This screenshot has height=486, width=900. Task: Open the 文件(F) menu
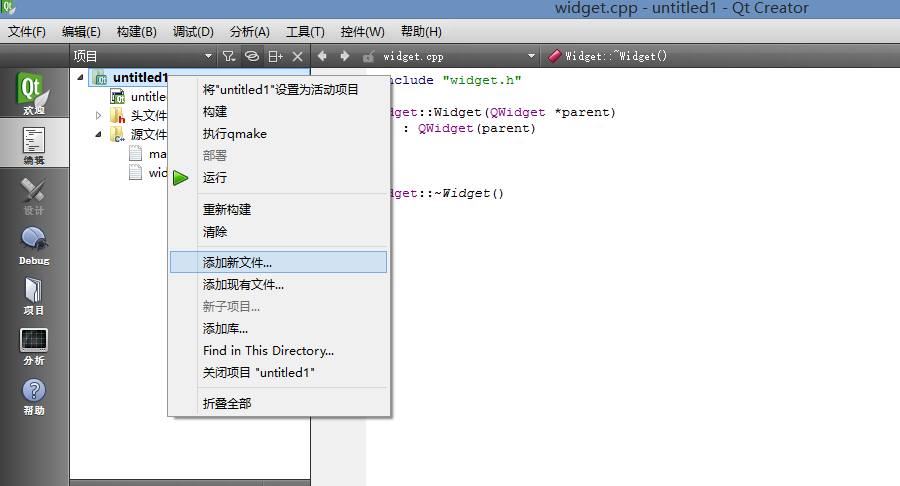(26, 32)
